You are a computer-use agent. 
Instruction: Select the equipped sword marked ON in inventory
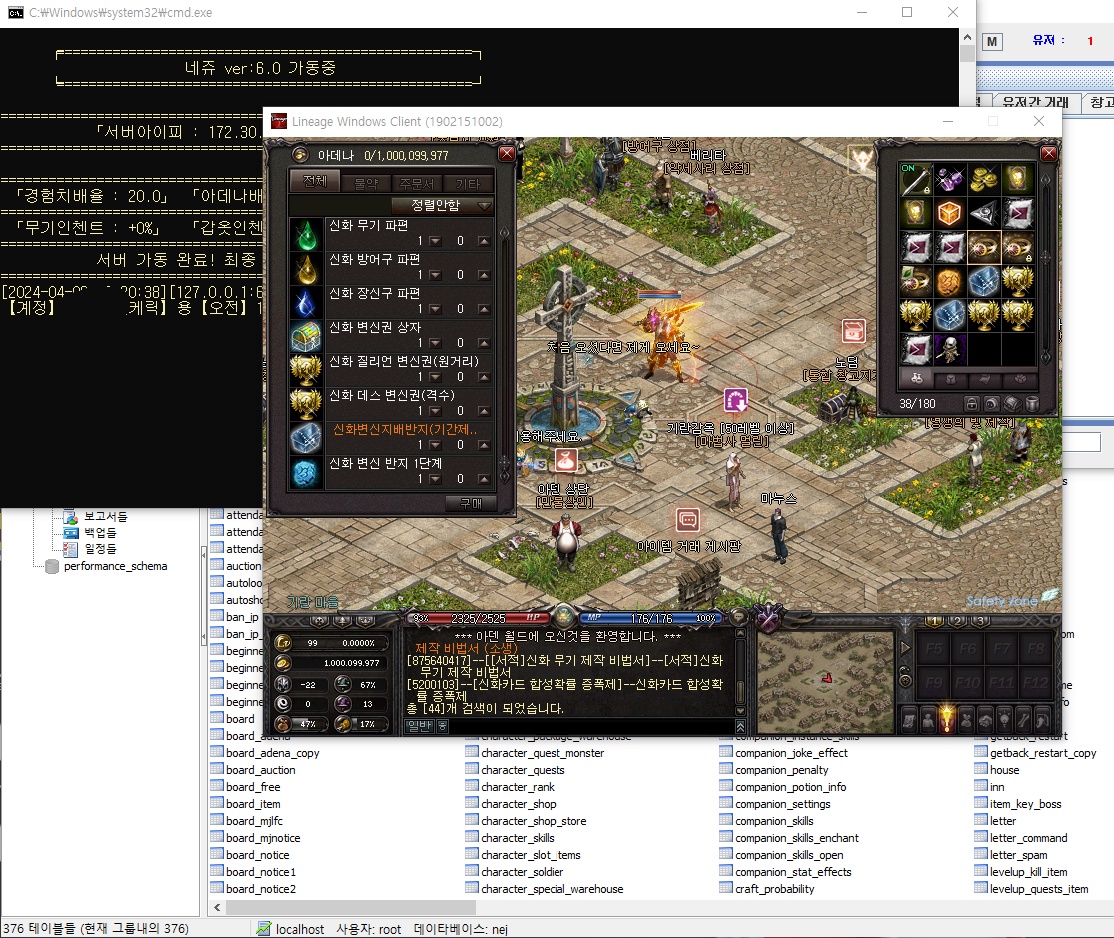(916, 179)
